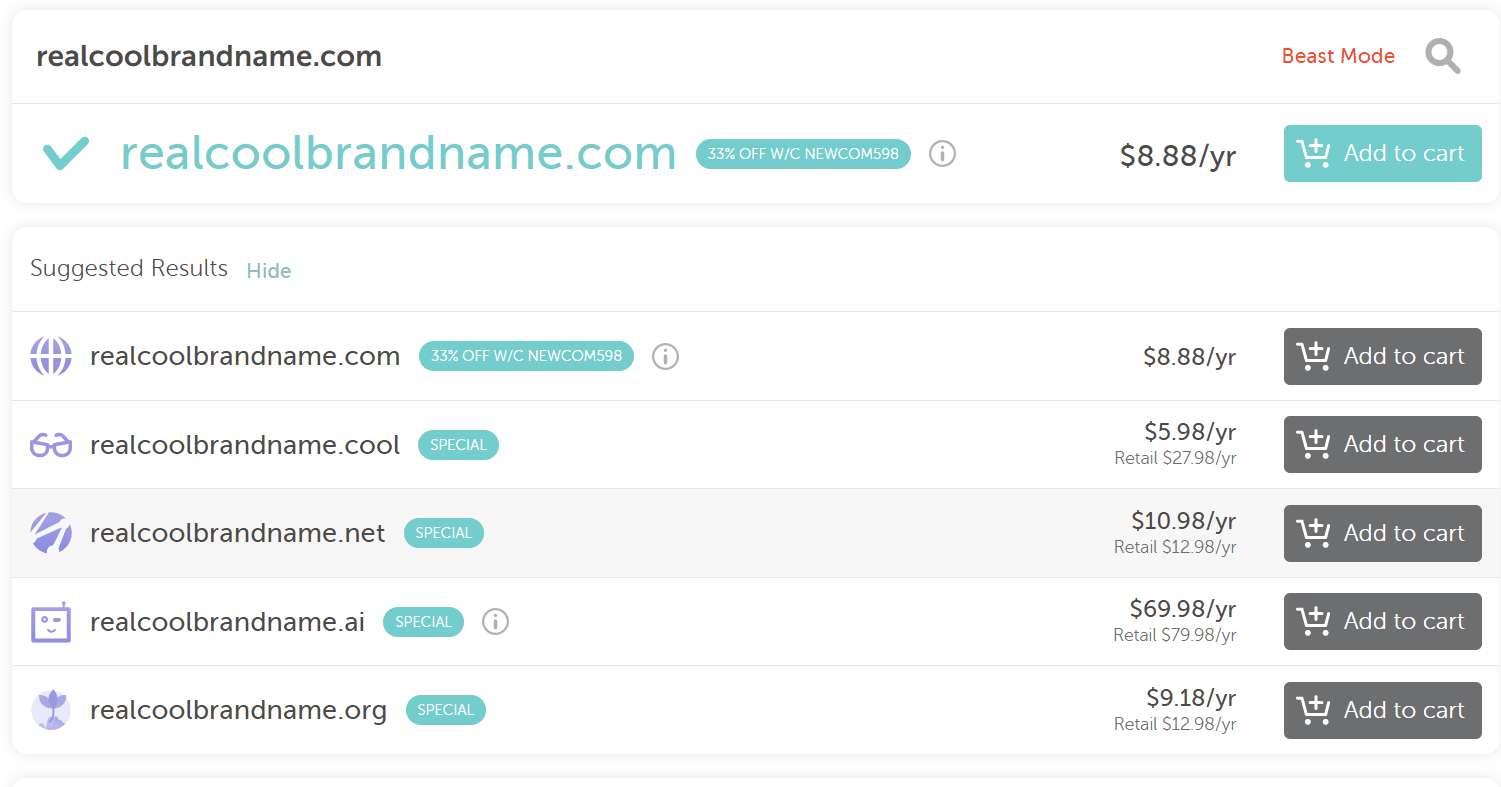Viewport: 1501px width, 787px height.
Task: Click the robot icon next to realcoolbrandname.ai
Action: pyautogui.click(x=51, y=621)
